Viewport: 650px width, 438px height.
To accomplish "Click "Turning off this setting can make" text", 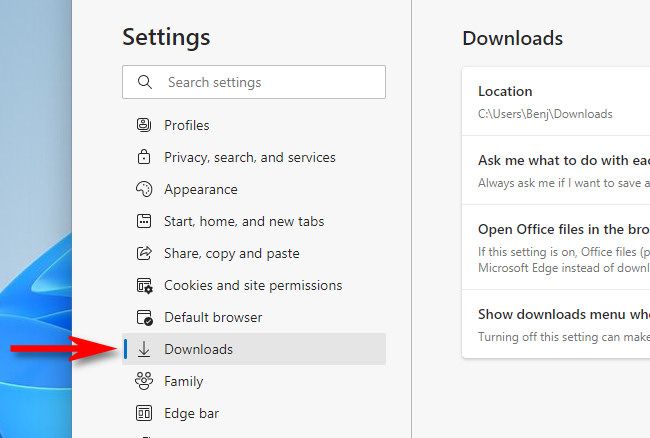I will (564, 336).
